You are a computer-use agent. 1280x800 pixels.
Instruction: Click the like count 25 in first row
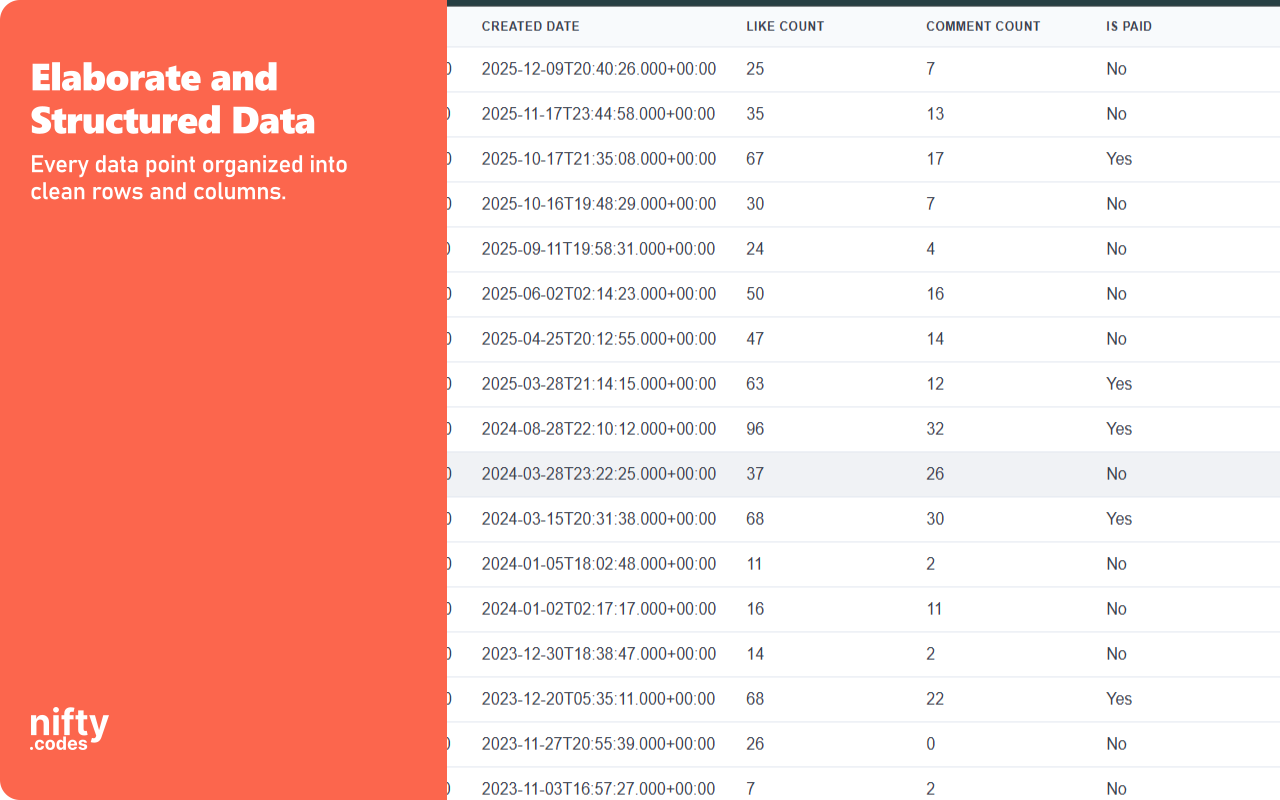click(x=754, y=69)
